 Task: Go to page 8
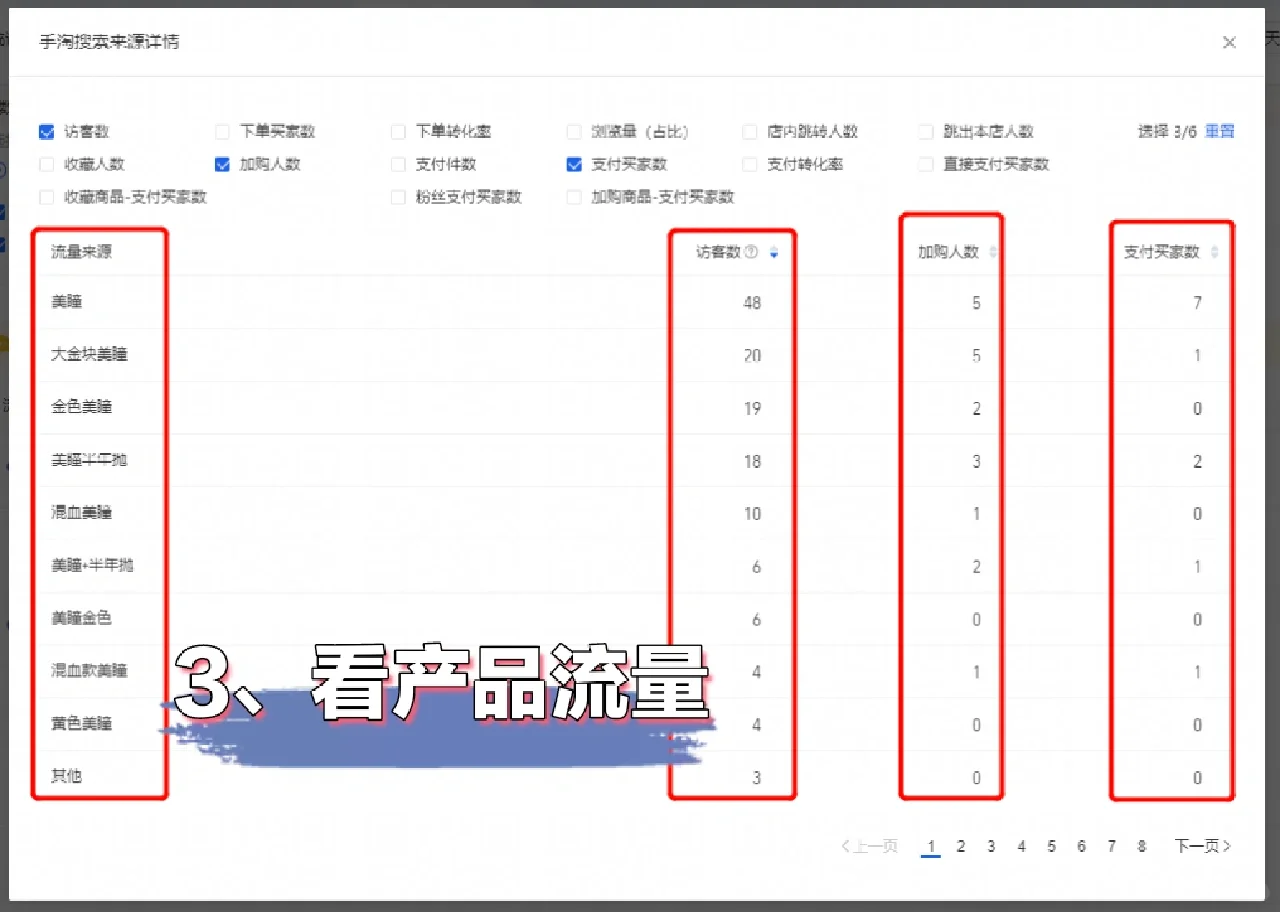tap(1141, 846)
